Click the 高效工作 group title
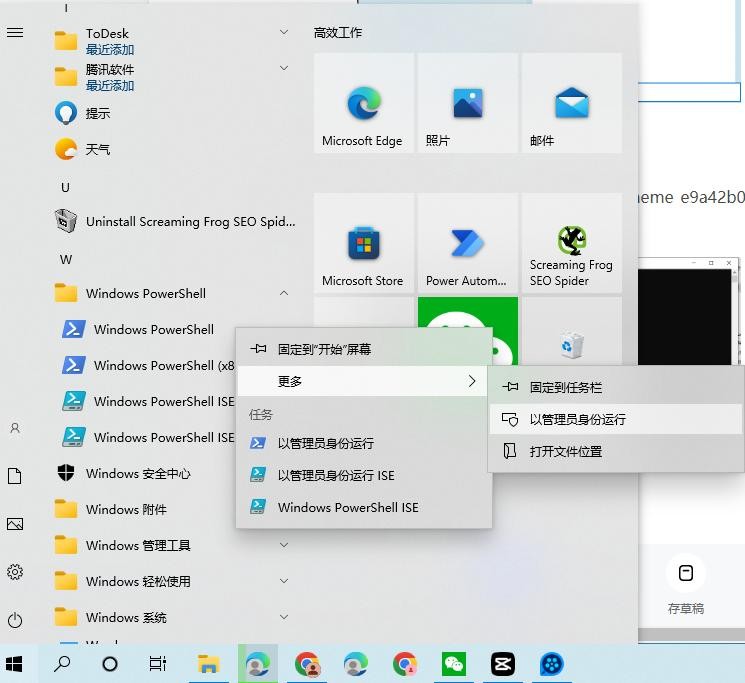Screen dimensions: 745x683 click(x=338, y=33)
